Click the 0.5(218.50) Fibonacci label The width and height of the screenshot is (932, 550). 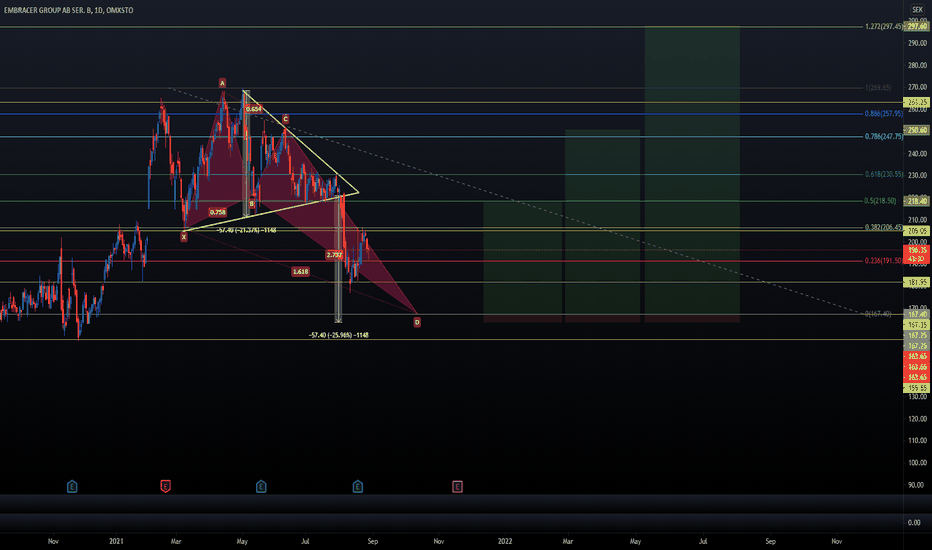coord(880,201)
